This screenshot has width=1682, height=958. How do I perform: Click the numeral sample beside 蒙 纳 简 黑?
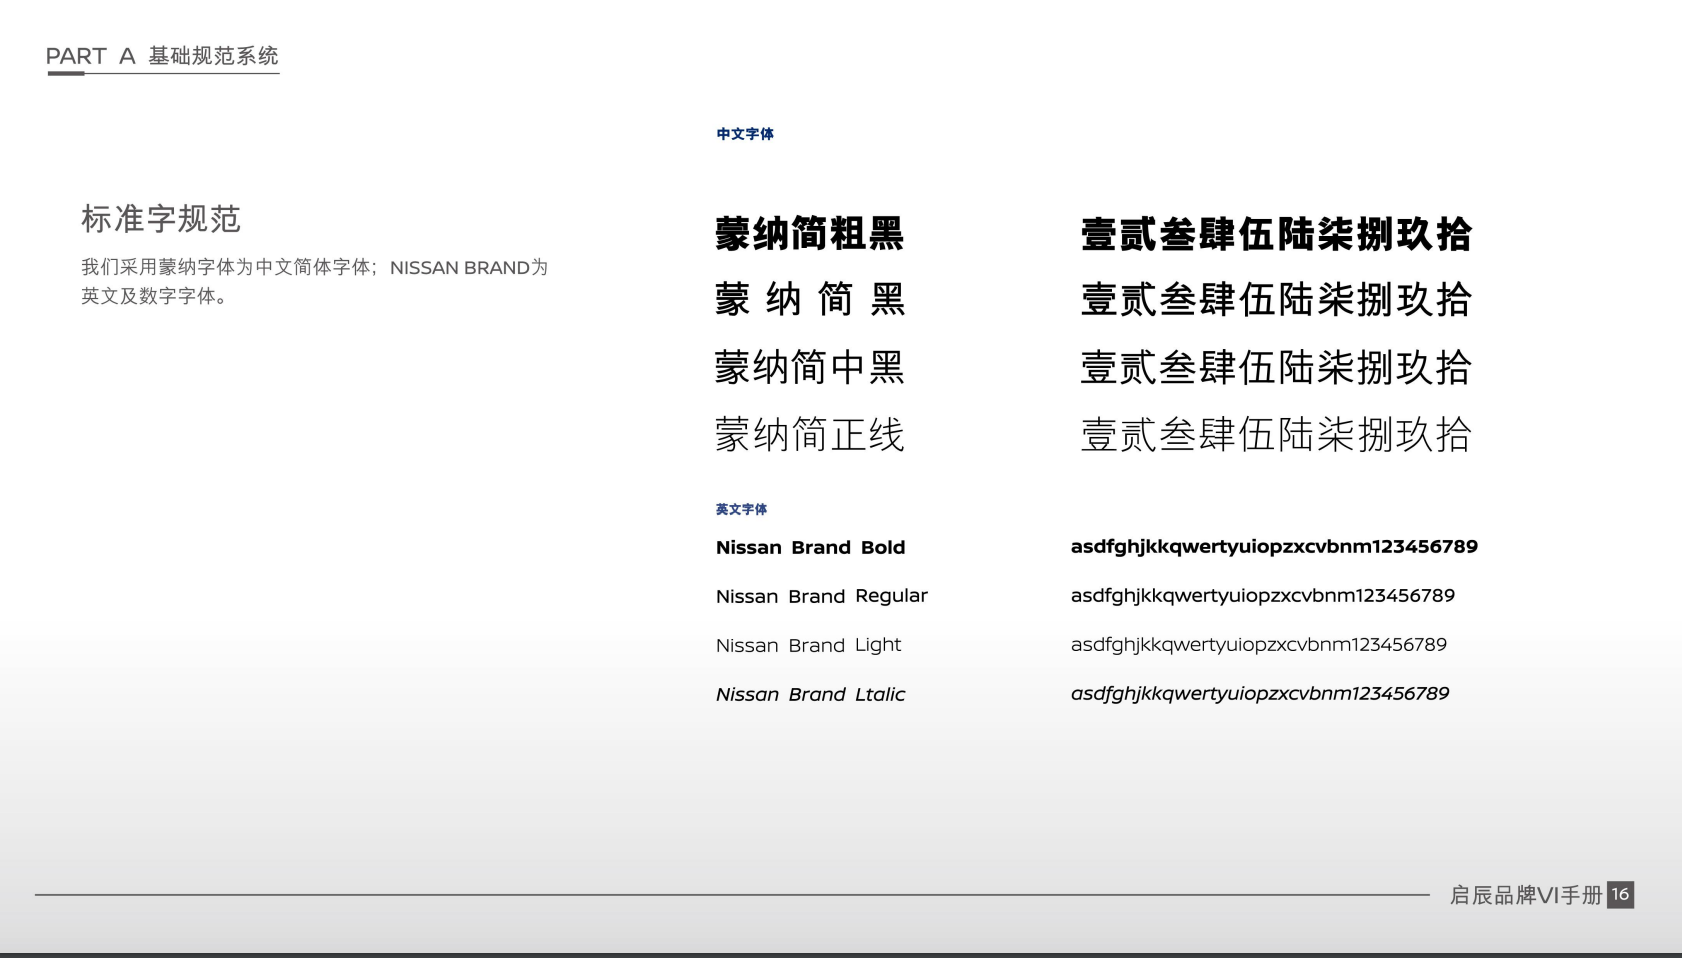click(x=1276, y=299)
